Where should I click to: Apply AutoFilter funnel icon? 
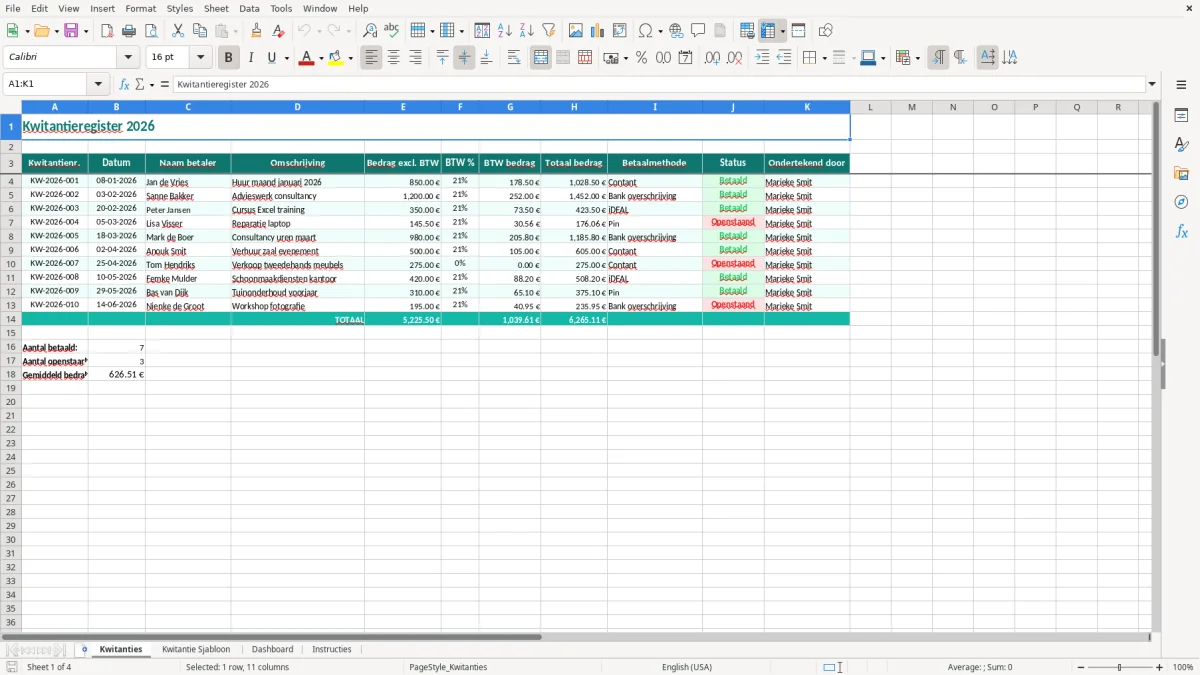pos(548,31)
